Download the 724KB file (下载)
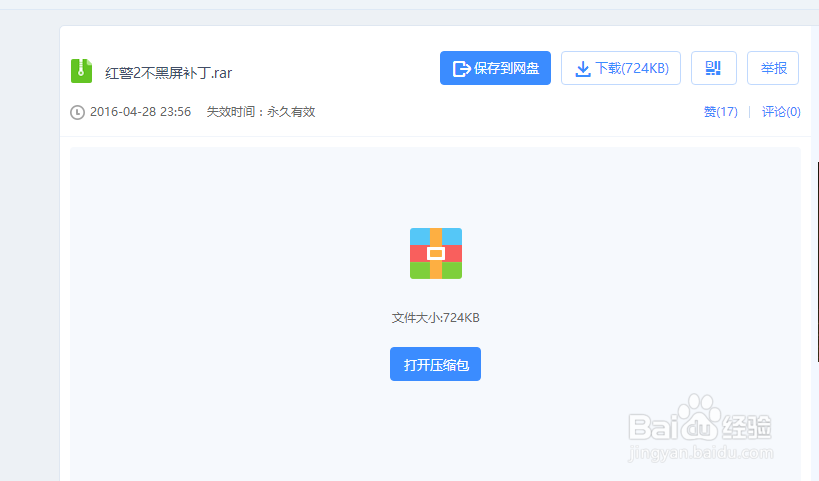The image size is (819, 481). (x=621, y=68)
